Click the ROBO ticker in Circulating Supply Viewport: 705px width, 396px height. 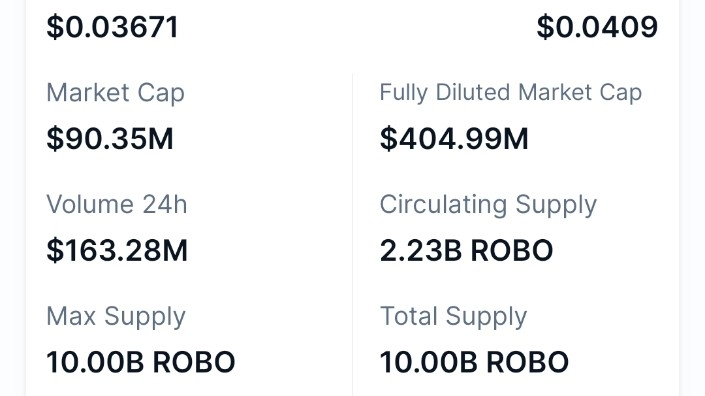tap(512, 250)
